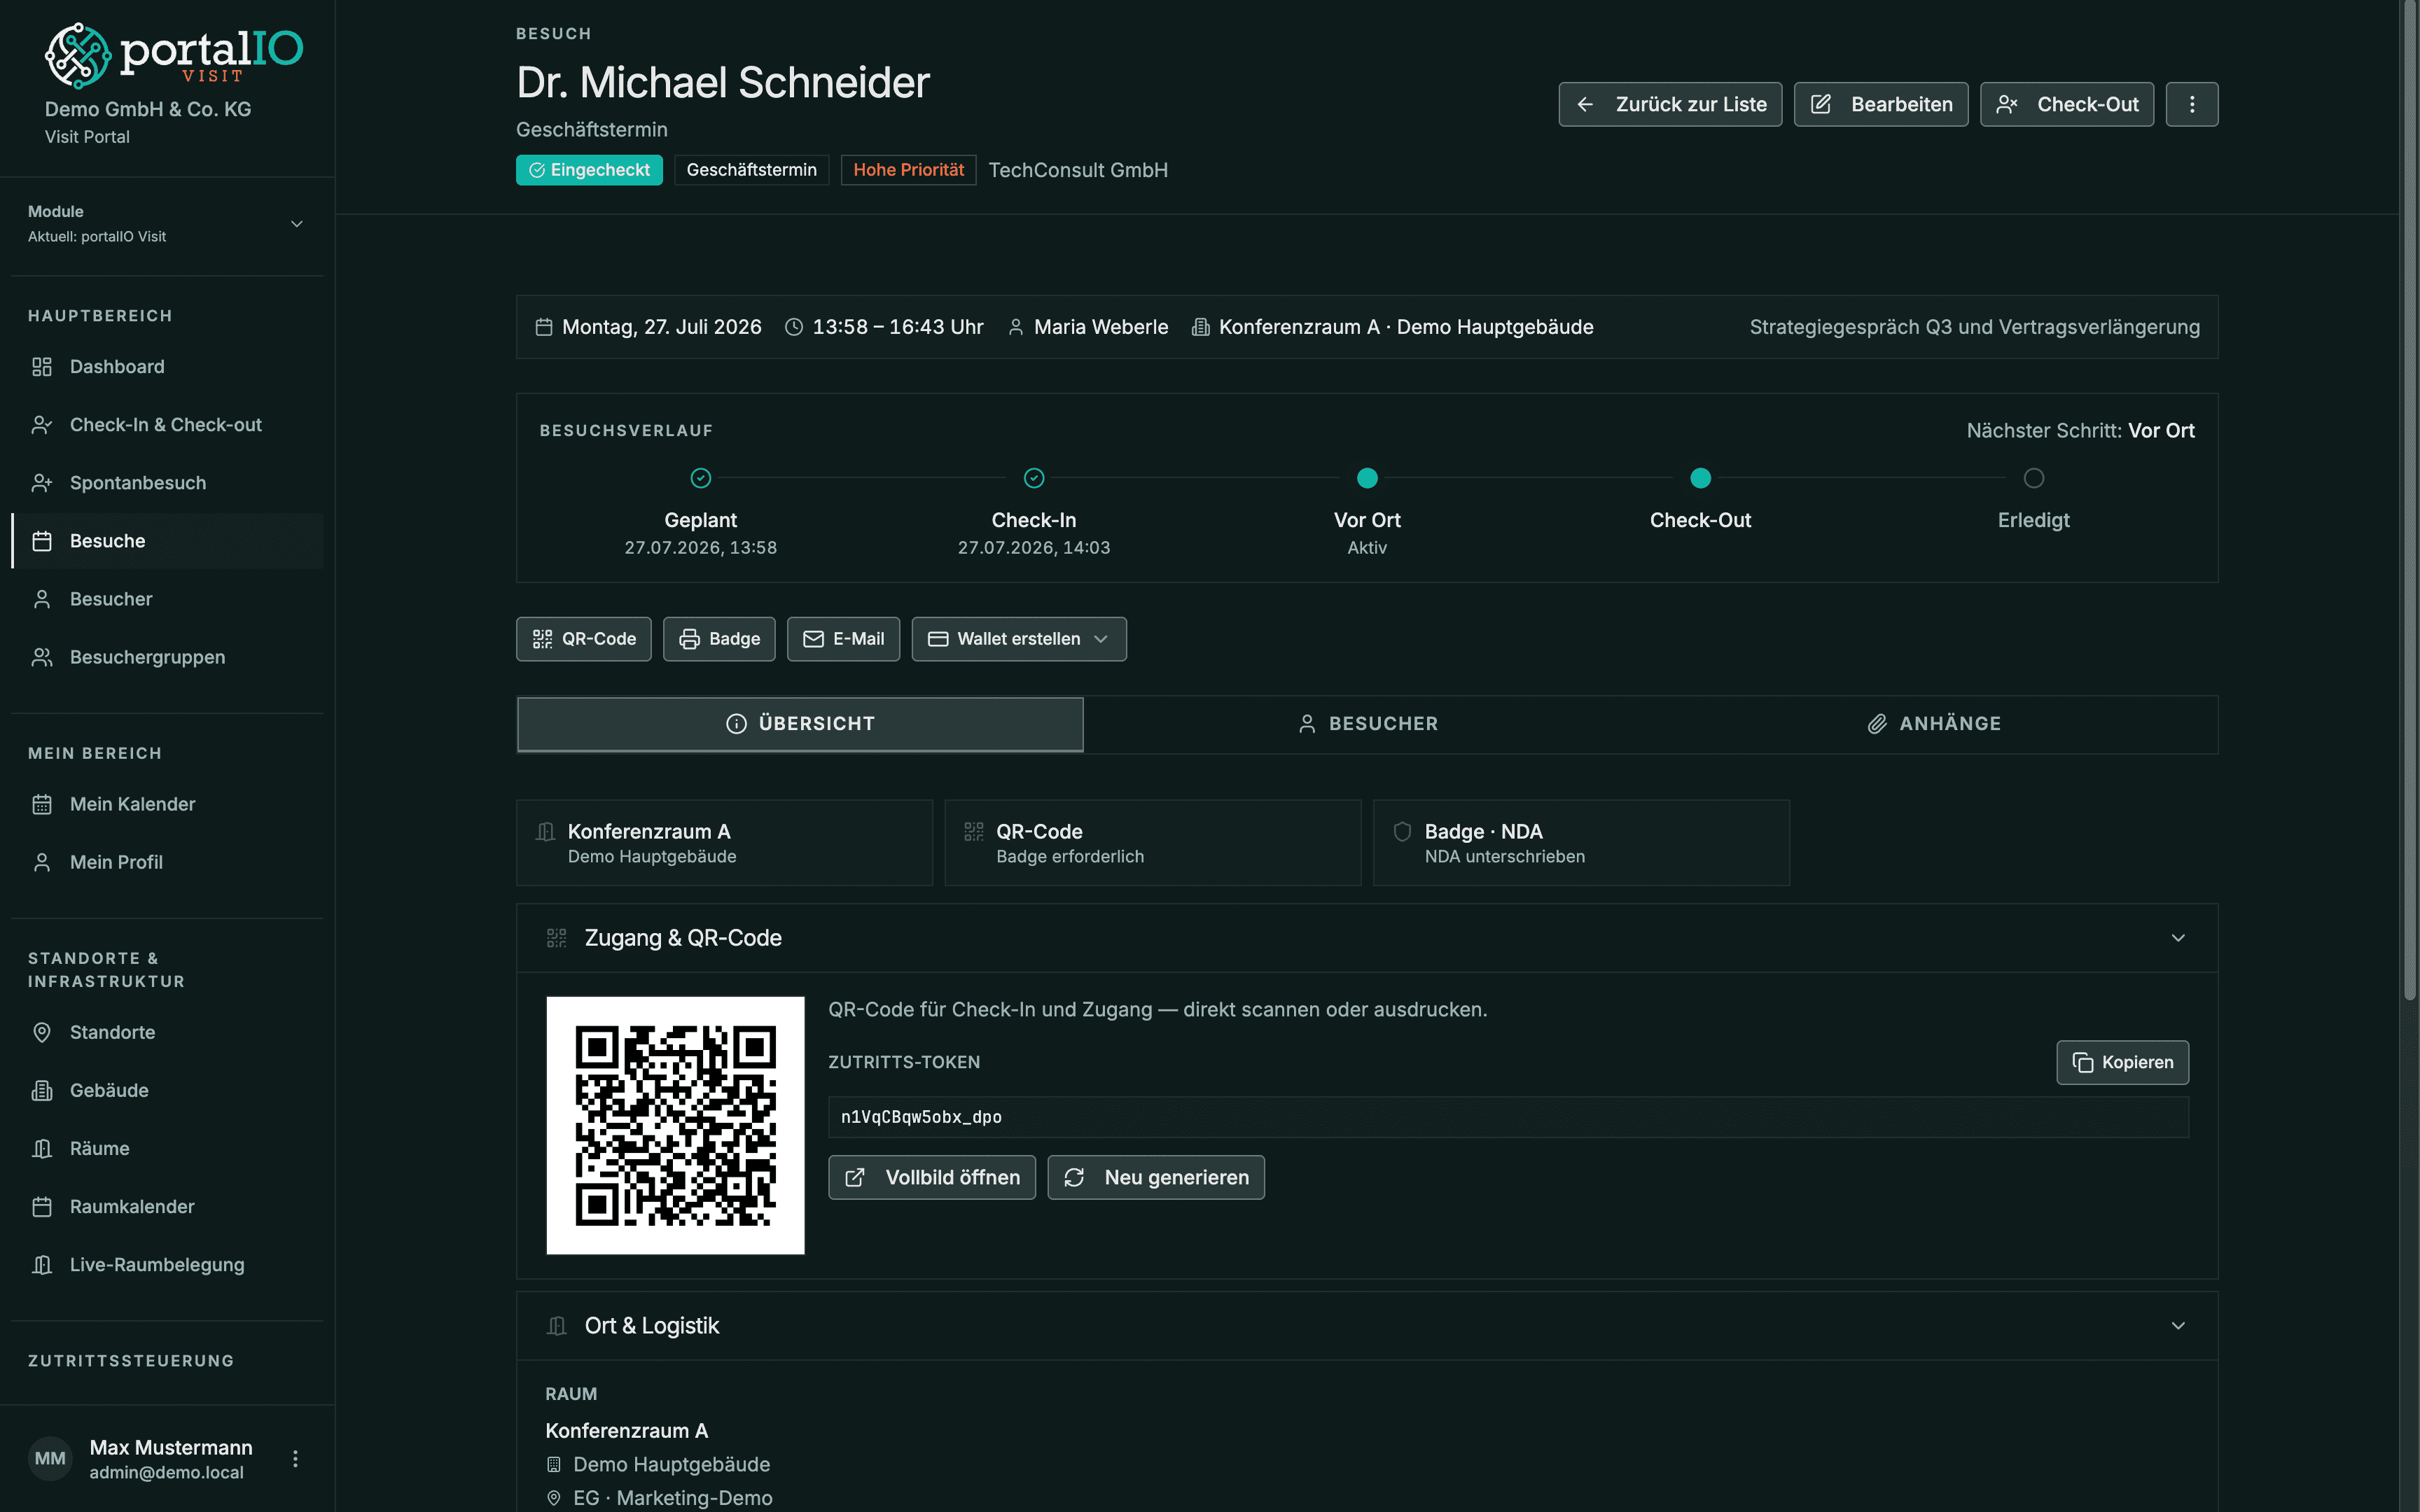Click the Geschäftstermin tag
The height and width of the screenshot is (1512, 2420).
coord(751,170)
